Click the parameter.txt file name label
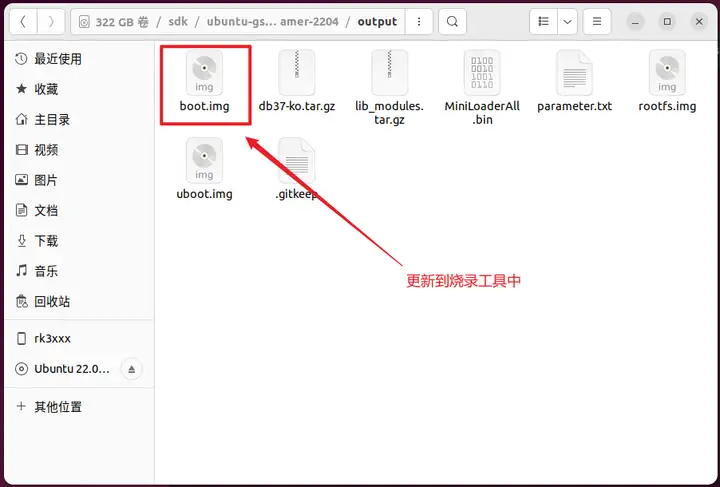720x487 pixels. [574, 106]
